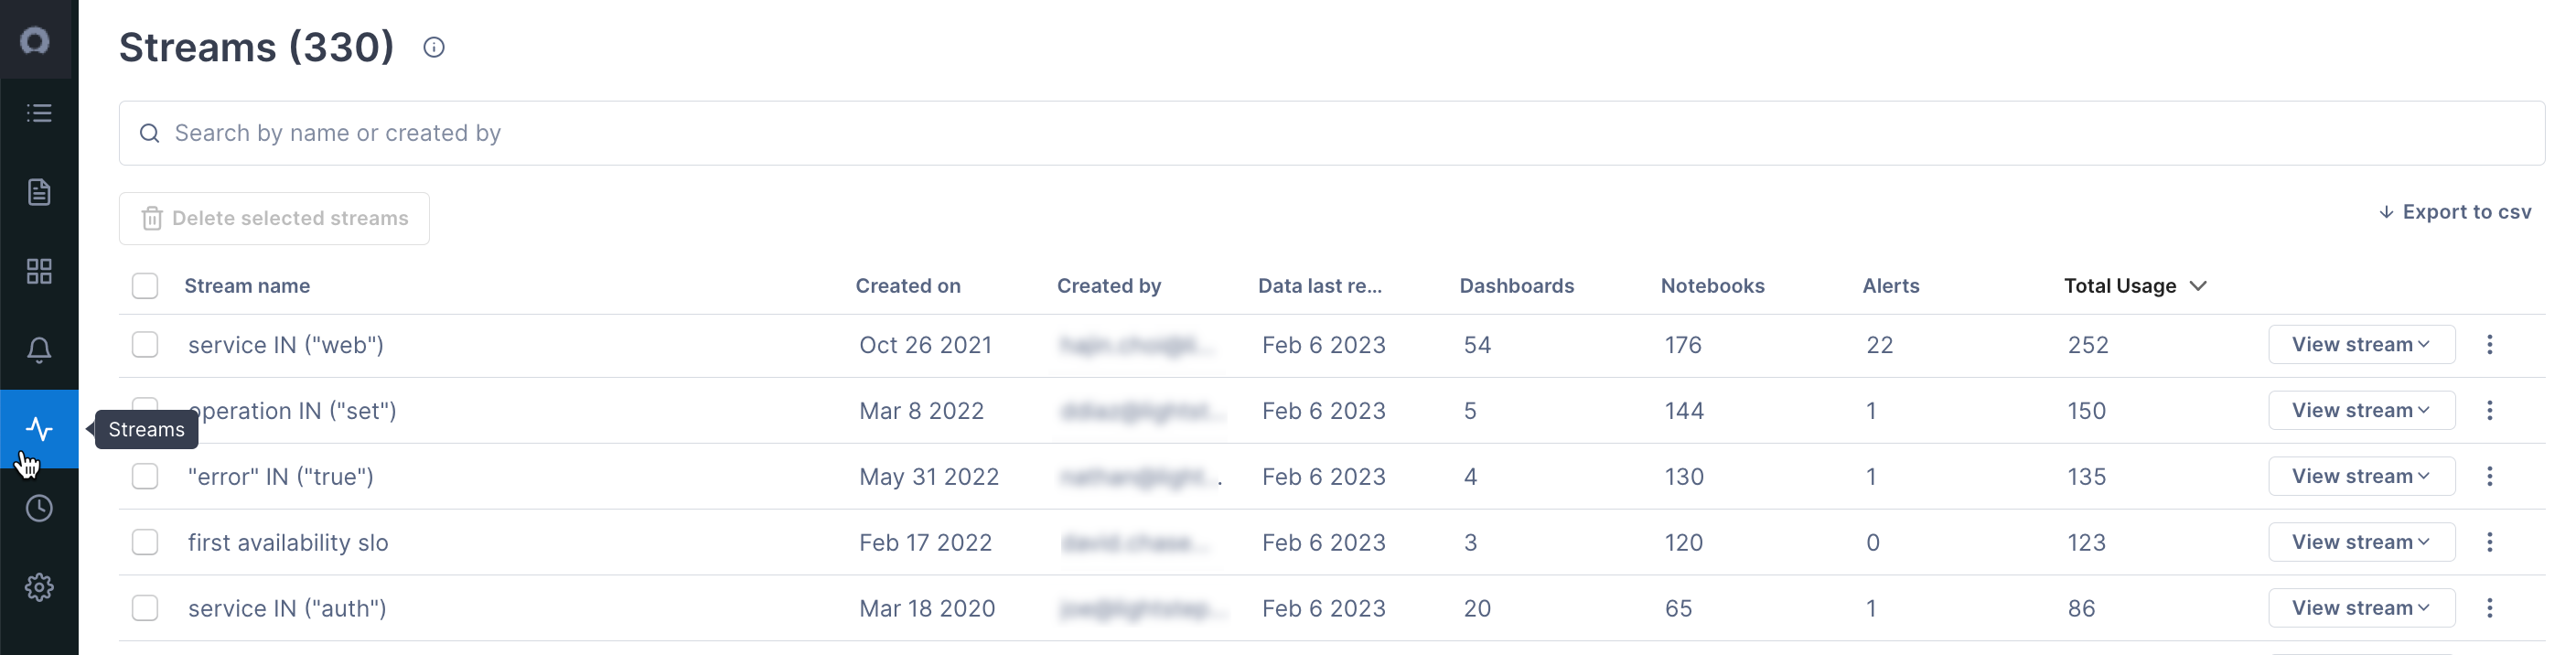Check the select-all streams checkbox
This screenshot has width=2576, height=655.
point(145,286)
